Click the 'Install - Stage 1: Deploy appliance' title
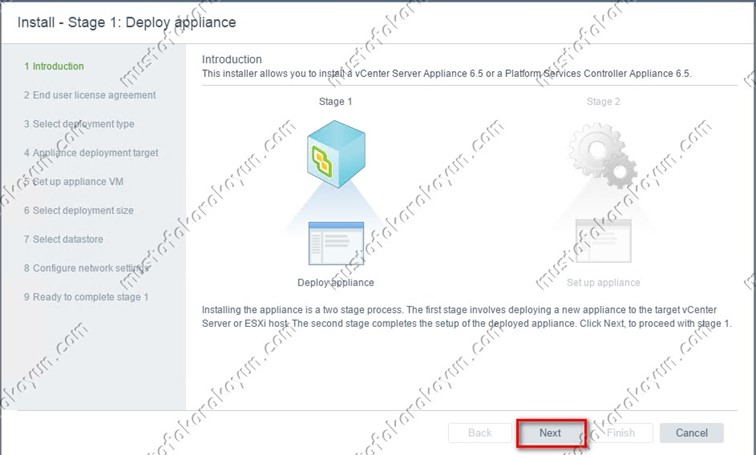 coord(127,22)
